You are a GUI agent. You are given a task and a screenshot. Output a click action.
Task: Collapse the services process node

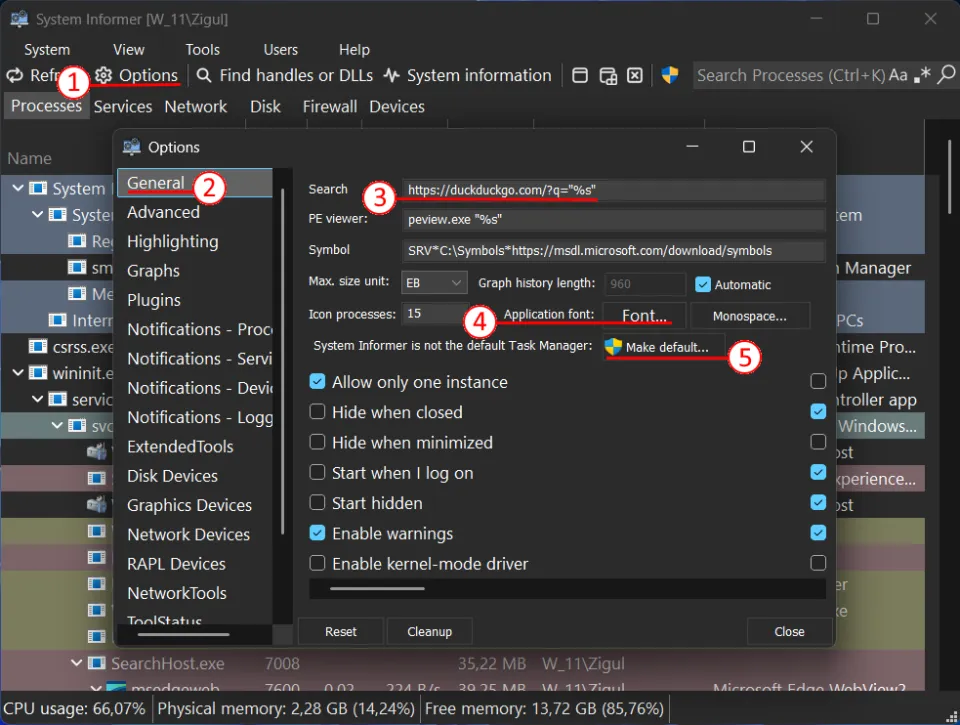(x=37, y=399)
